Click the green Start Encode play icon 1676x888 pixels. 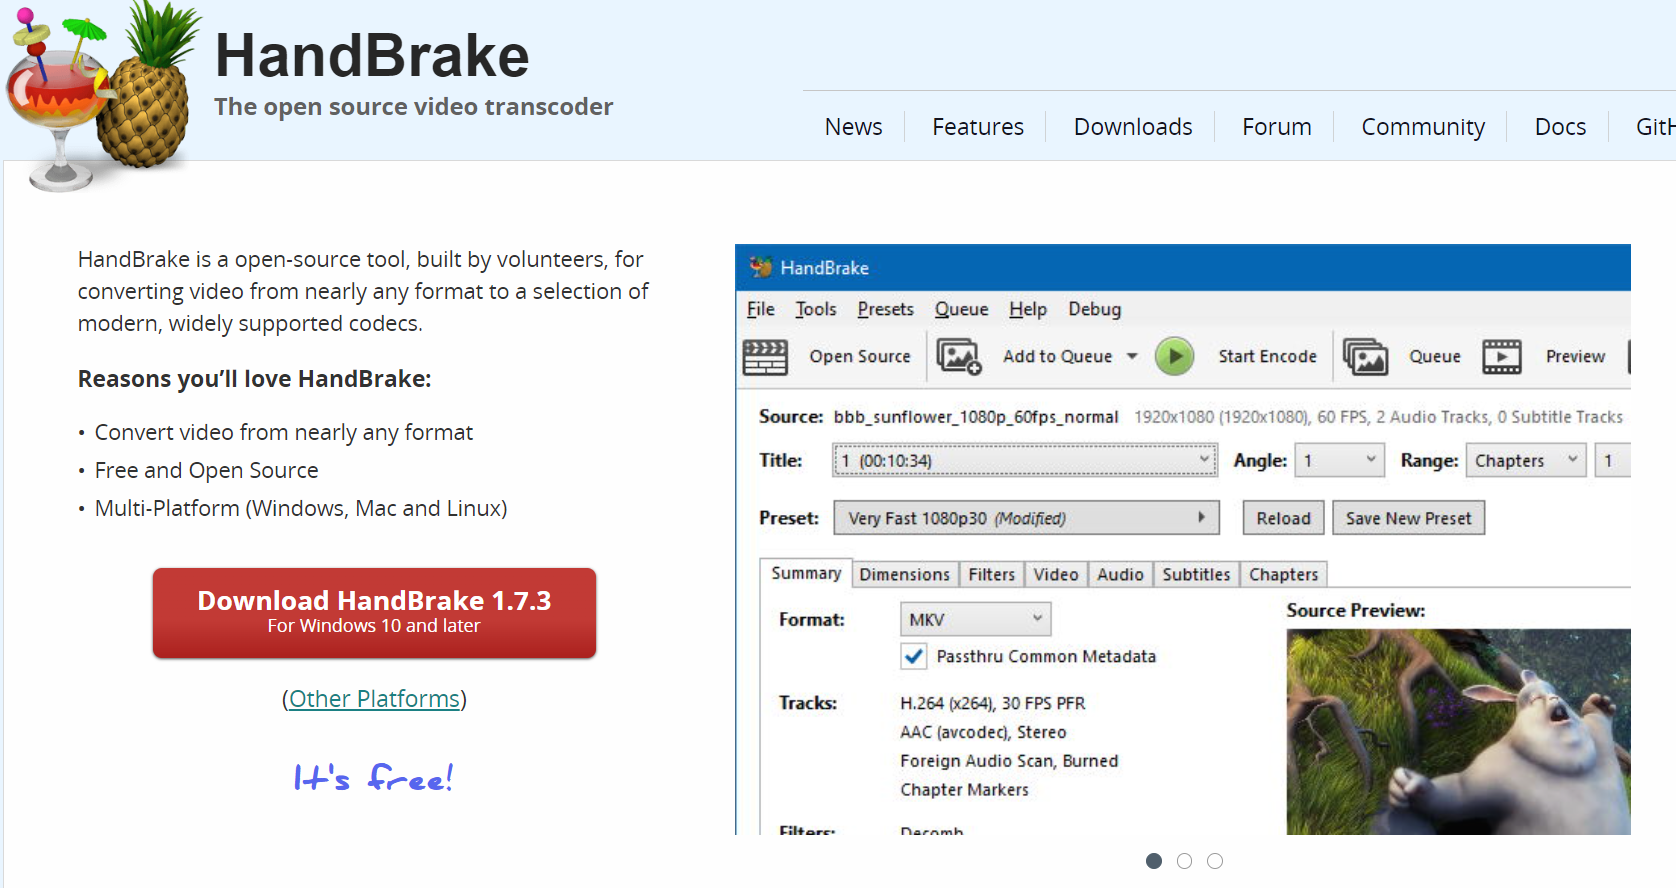1175,356
